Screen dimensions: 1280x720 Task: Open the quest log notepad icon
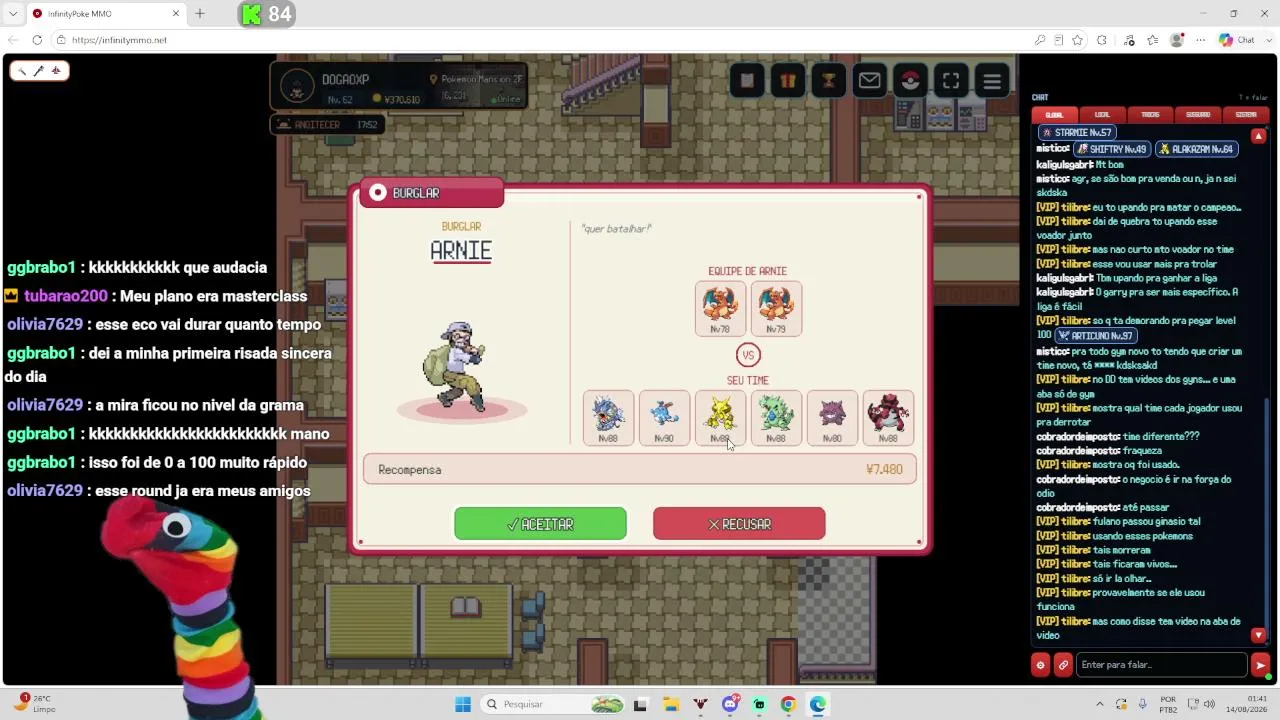tap(747, 81)
